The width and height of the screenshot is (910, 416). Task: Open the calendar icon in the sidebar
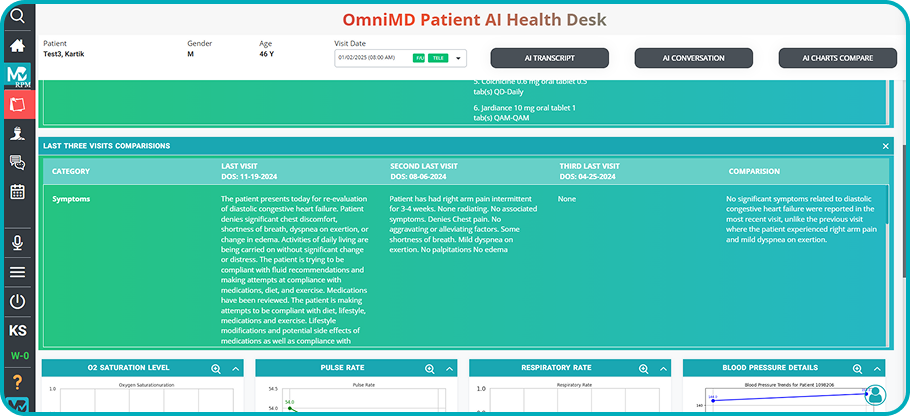[x=18, y=191]
